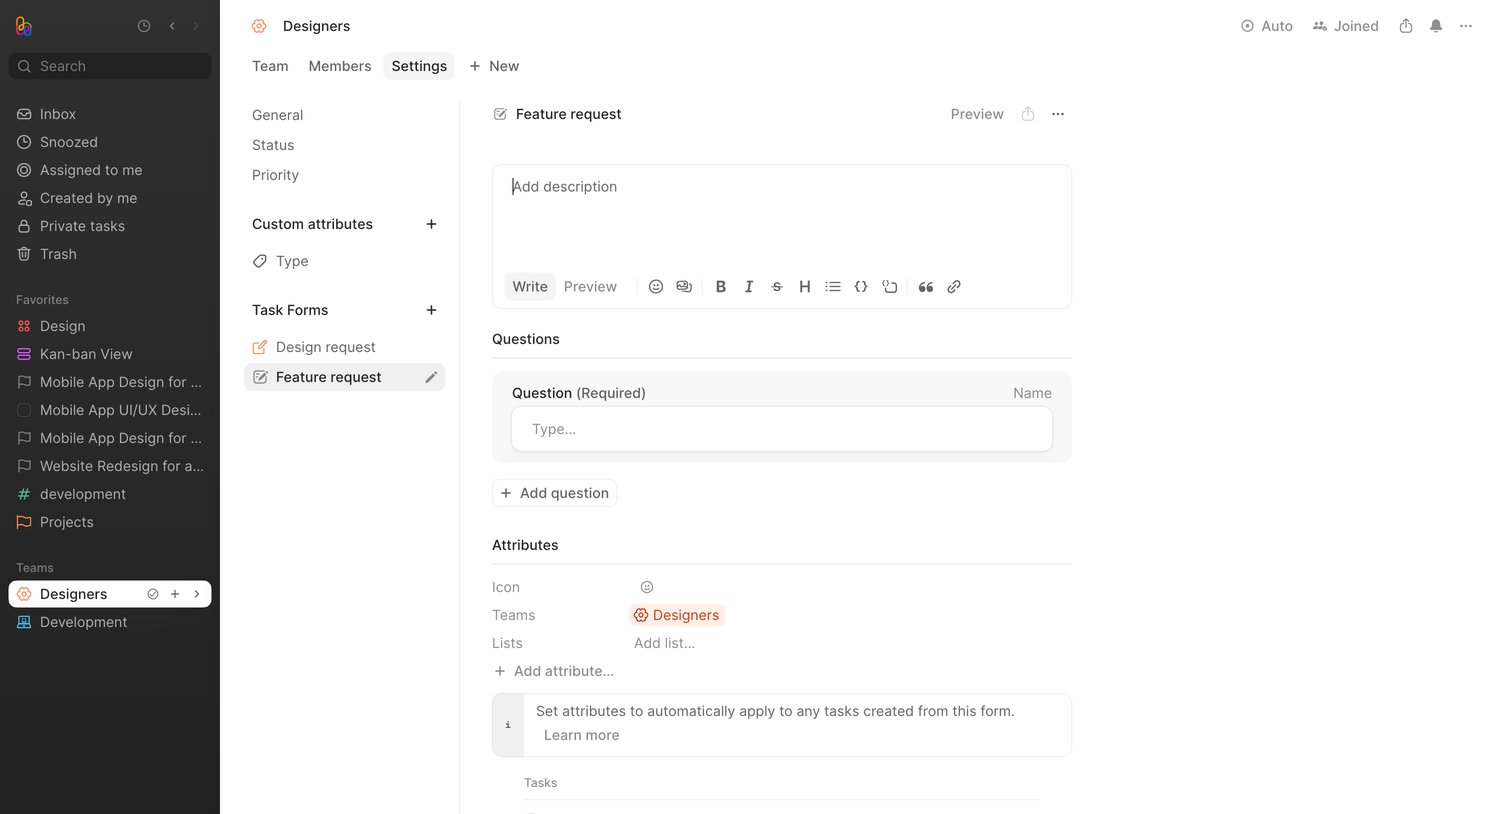This screenshot has width=1512, height=814.
Task: Add a blockquote with the quote icon
Action: [x=926, y=287]
